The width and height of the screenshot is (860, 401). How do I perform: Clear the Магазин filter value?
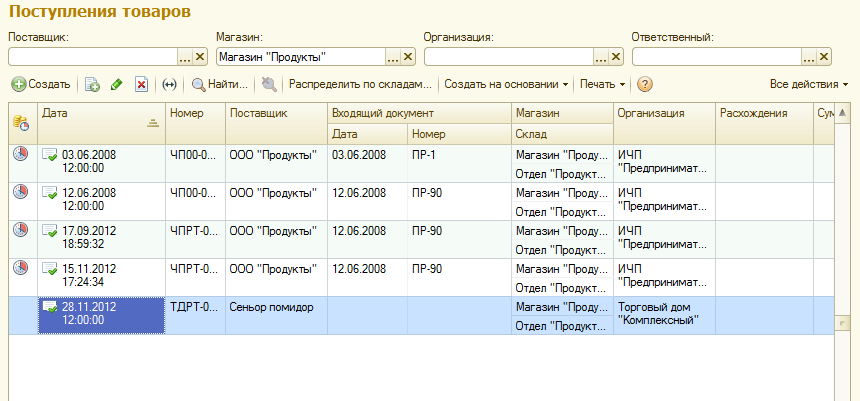coord(408,57)
